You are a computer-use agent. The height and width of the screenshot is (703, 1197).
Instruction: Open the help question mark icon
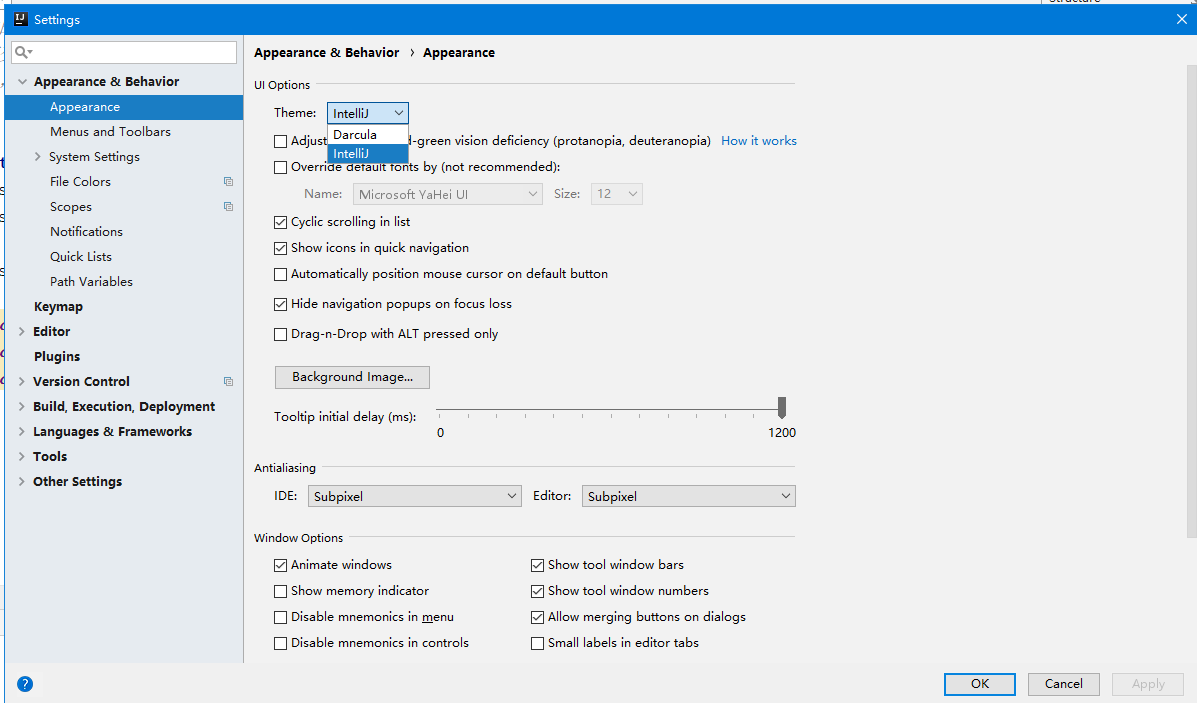(x=25, y=684)
